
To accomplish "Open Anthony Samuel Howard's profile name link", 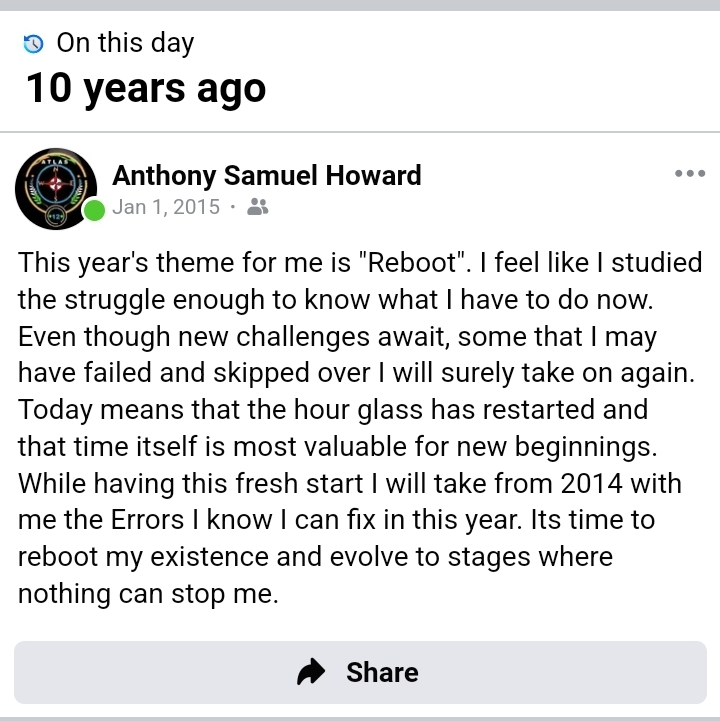I will pos(267,176).
